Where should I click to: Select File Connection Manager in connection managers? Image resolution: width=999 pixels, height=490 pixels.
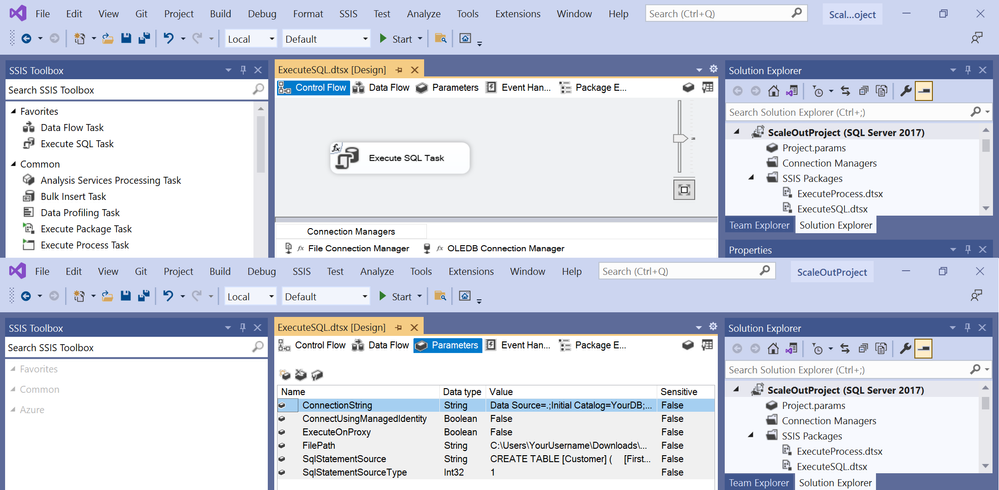tap(347, 249)
